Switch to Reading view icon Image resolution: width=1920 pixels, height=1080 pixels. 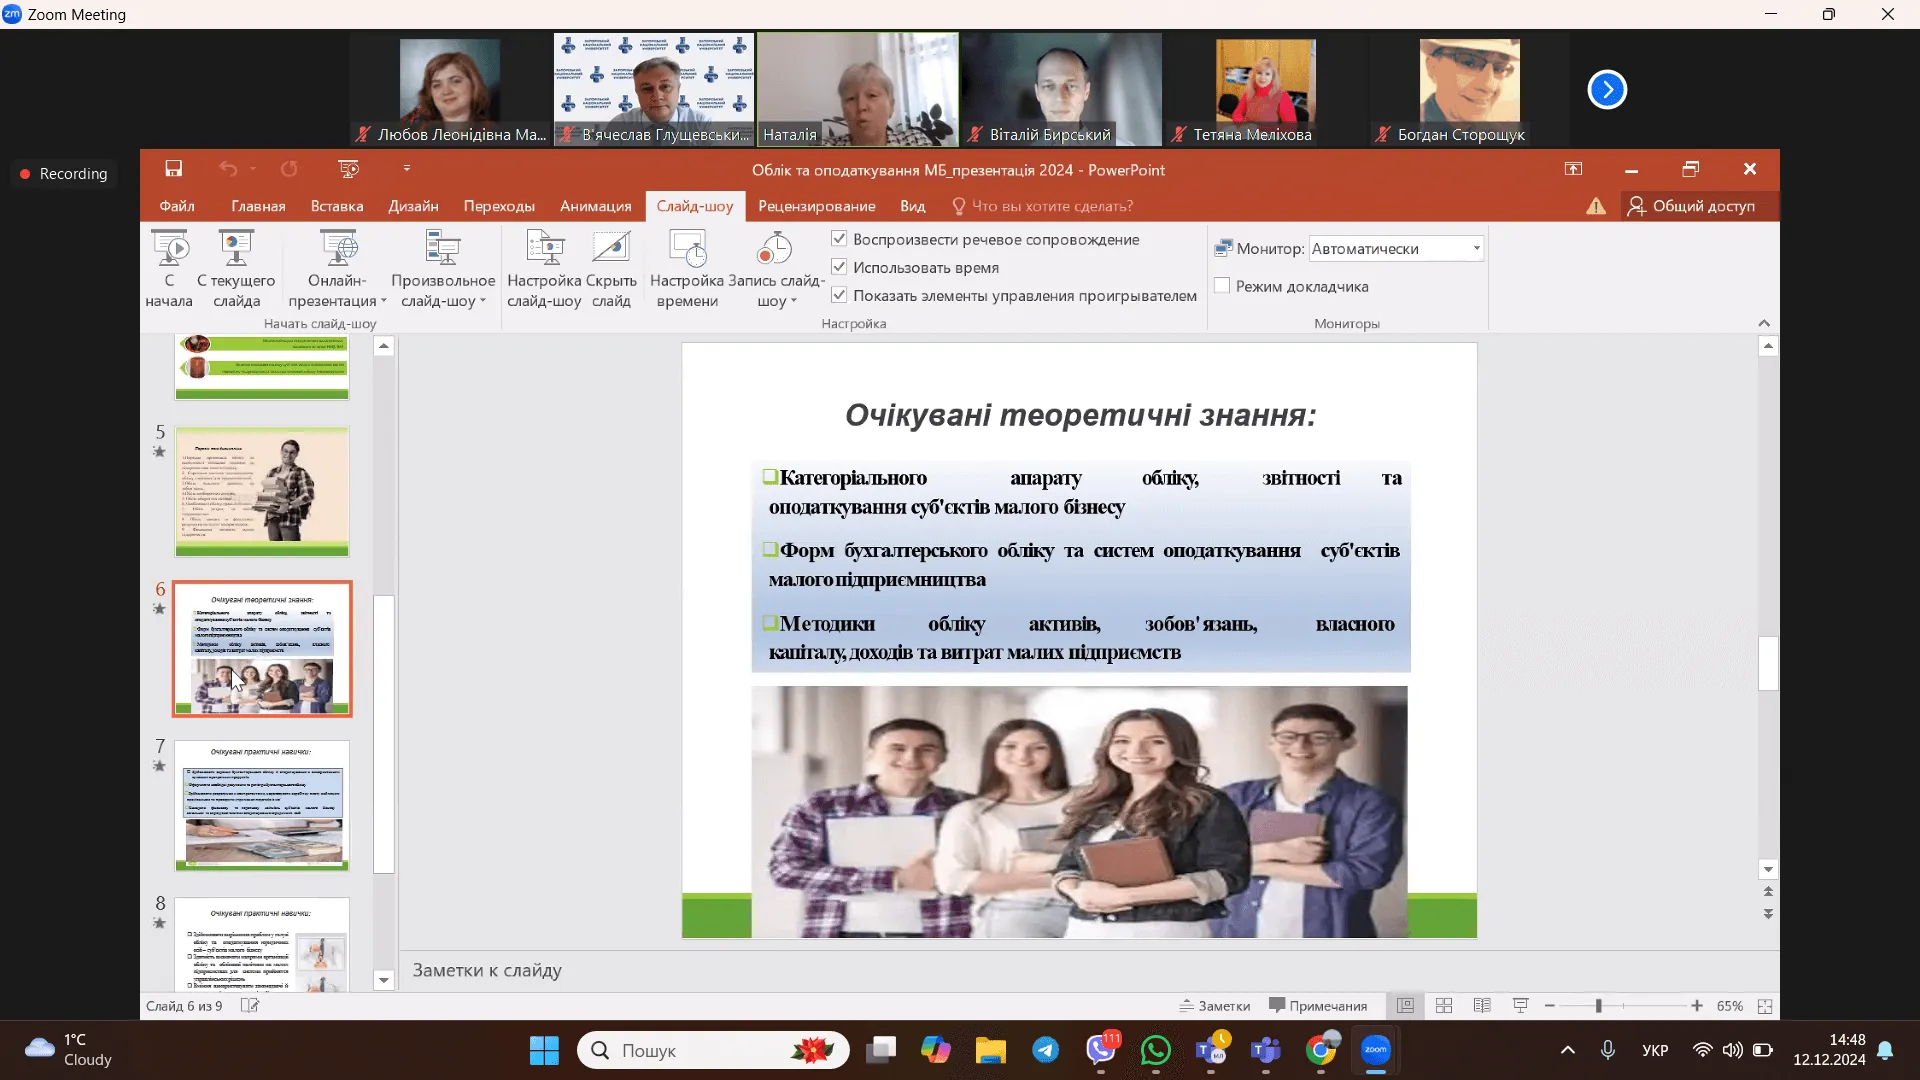click(1482, 1006)
